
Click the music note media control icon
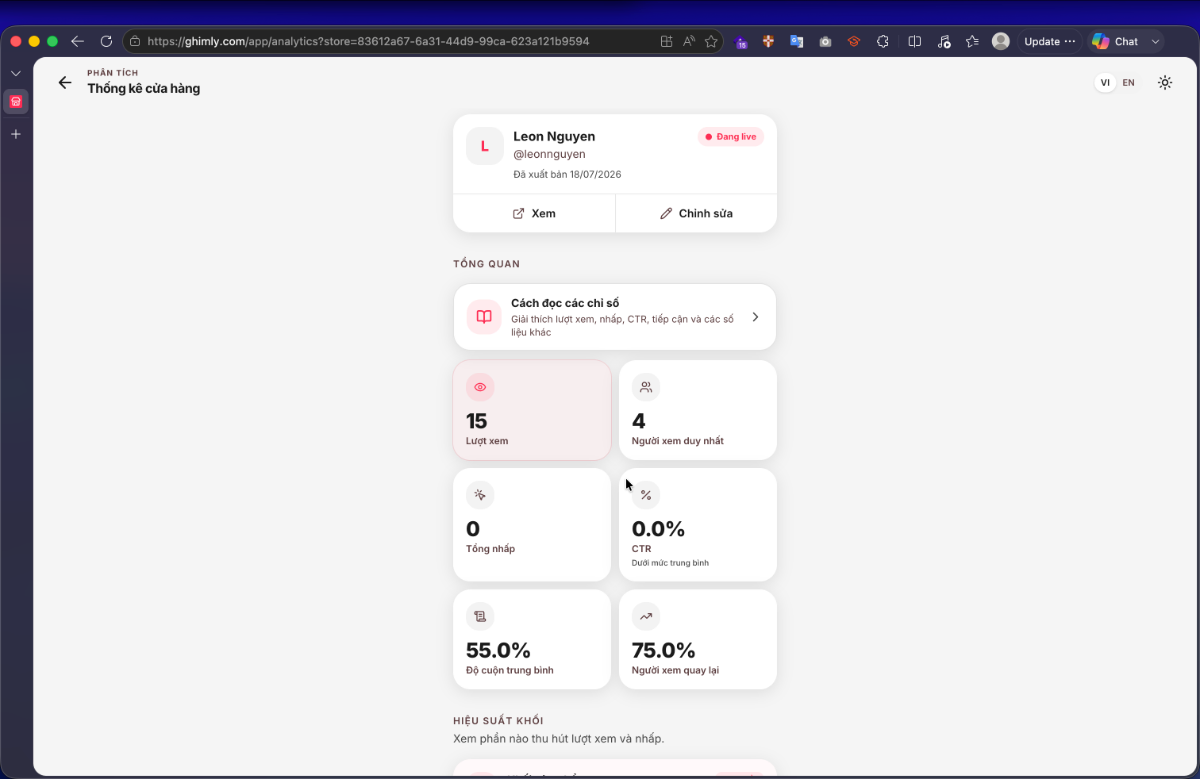click(x=944, y=42)
